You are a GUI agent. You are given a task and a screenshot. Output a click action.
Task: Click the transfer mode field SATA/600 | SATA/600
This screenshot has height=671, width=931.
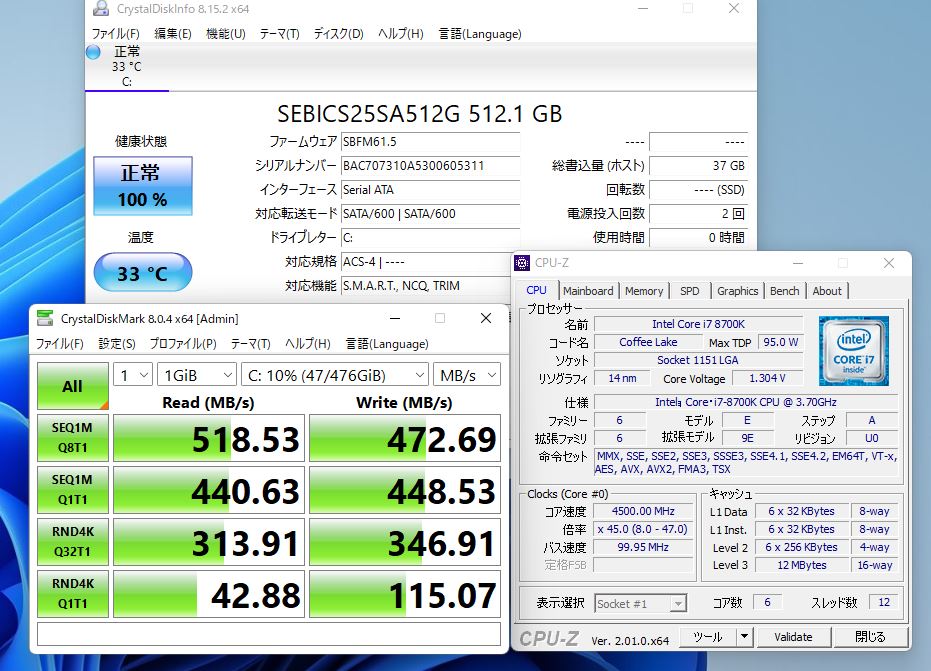pyautogui.click(x=430, y=214)
